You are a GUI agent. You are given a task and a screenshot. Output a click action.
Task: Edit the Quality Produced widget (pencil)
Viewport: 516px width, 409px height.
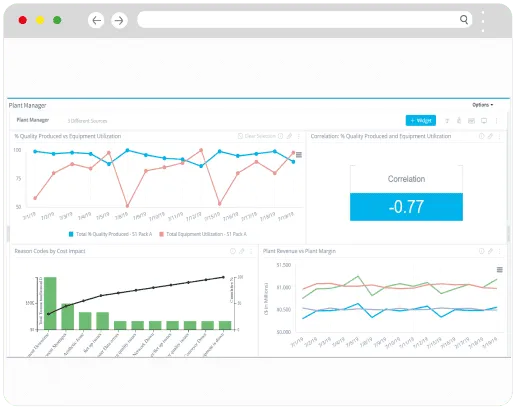click(290, 136)
